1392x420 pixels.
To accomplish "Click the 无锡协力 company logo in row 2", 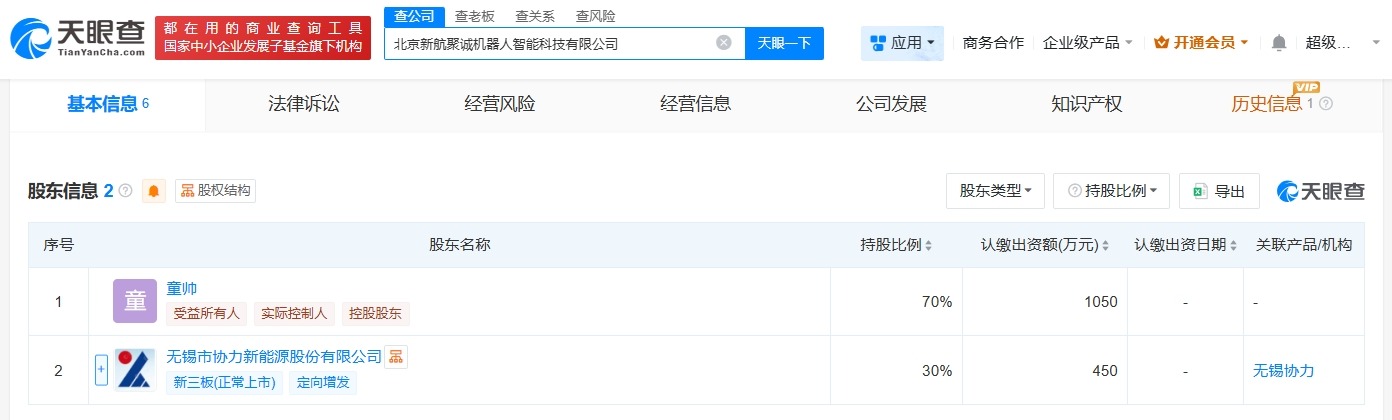I will (x=135, y=369).
